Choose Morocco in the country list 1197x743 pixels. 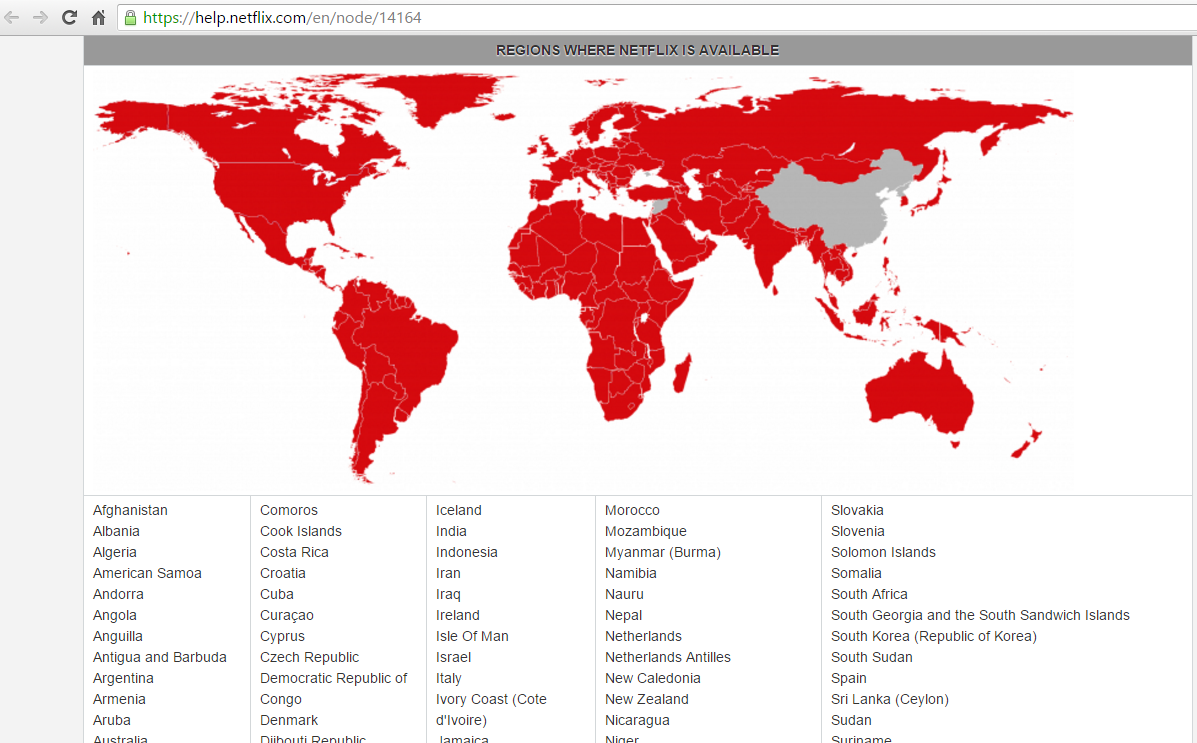click(632, 510)
